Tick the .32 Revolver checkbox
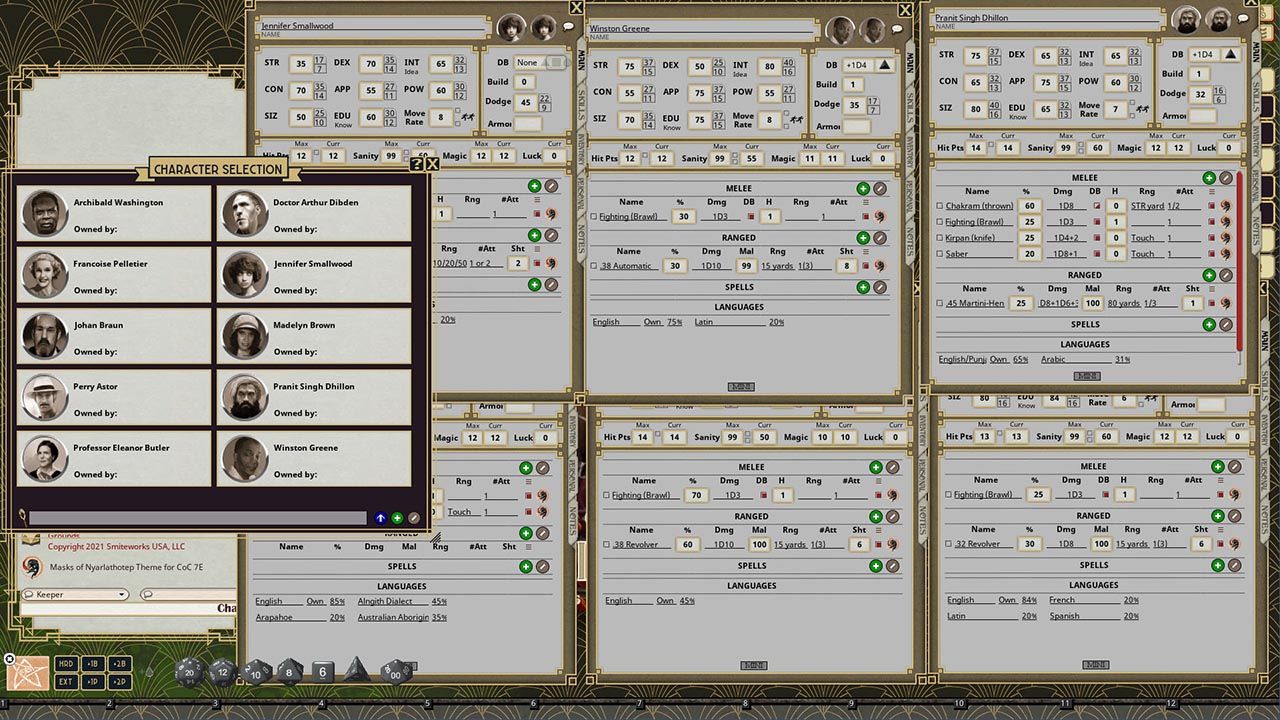Image resolution: width=1280 pixels, height=720 pixels. pyautogui.click(x=947, y=544)
